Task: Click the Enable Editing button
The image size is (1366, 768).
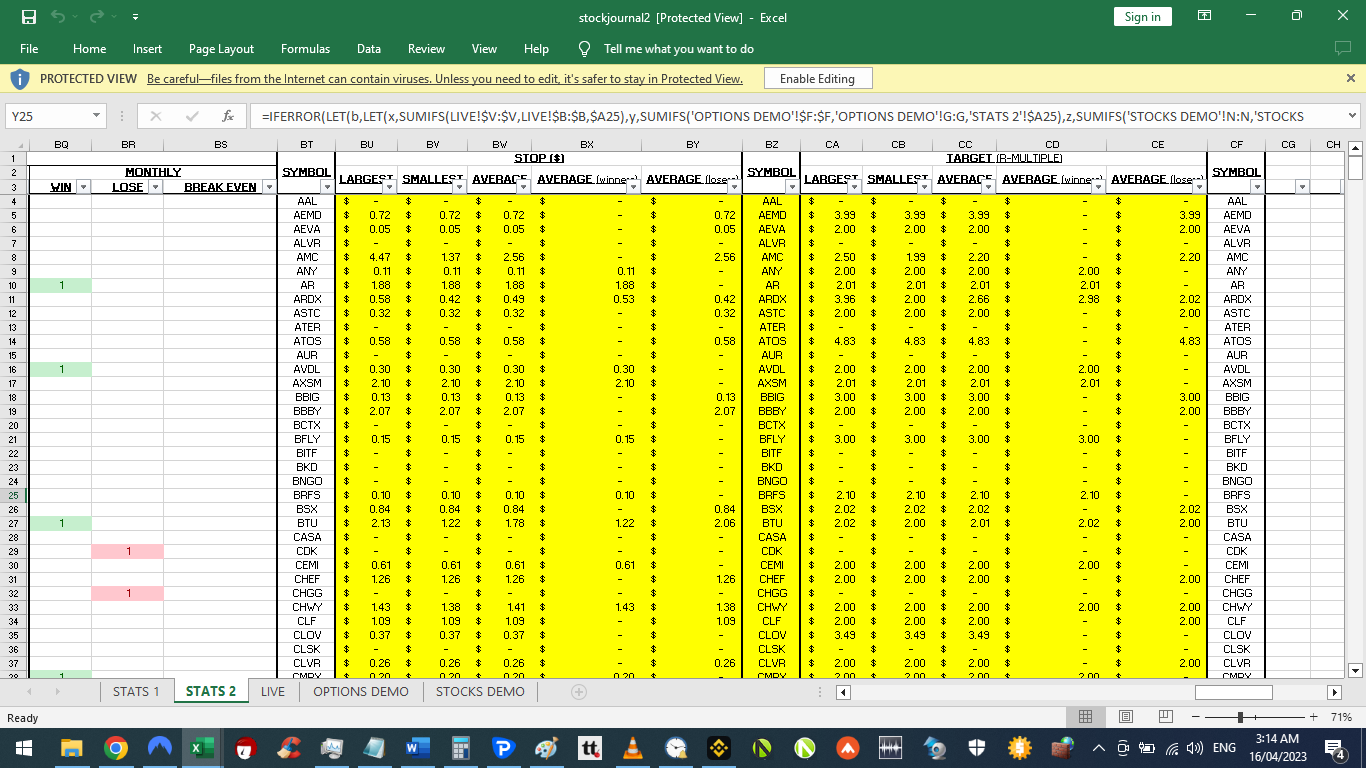Action: 817,78
